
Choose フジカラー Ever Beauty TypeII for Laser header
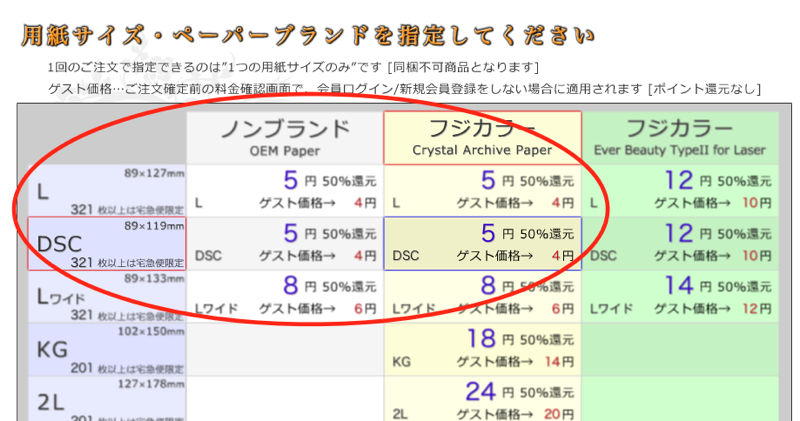tap(680, 137)
